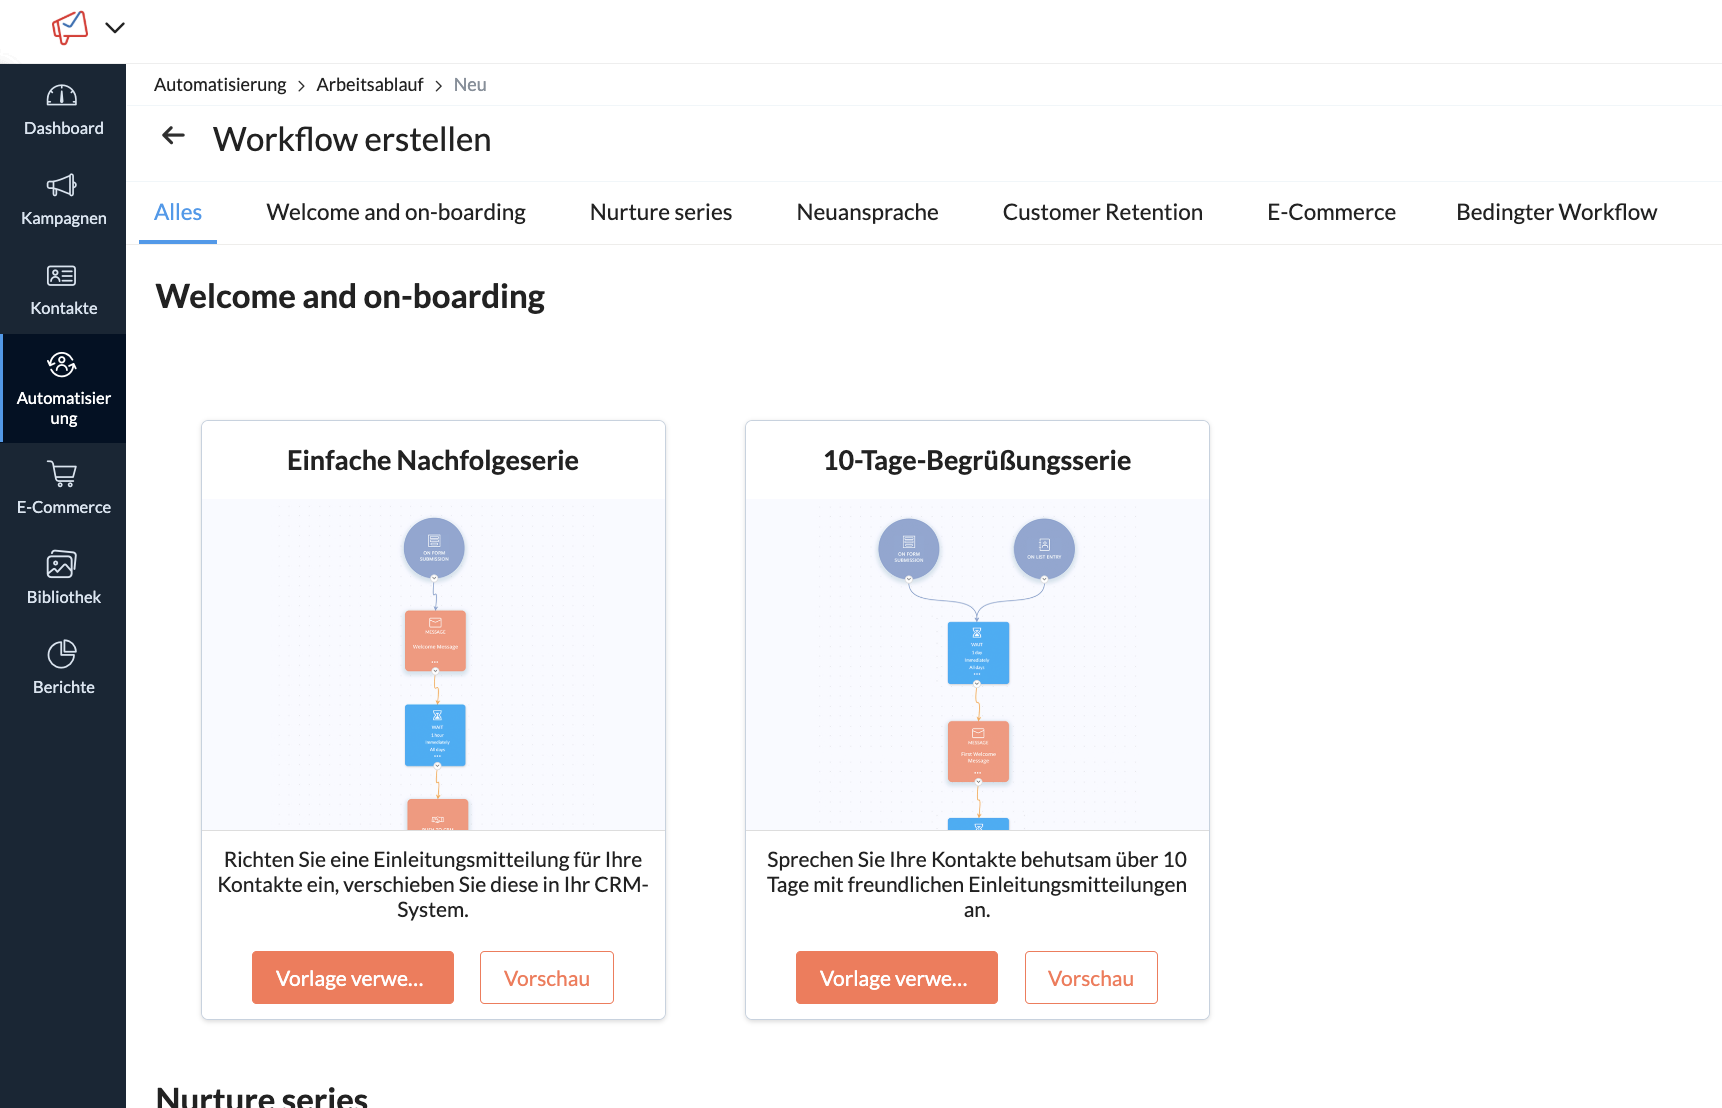The width and height of the screenshot is (1722, 1108).
Task: Switch to Bedingter Workflow tab
Action: tap(1556, 212)
